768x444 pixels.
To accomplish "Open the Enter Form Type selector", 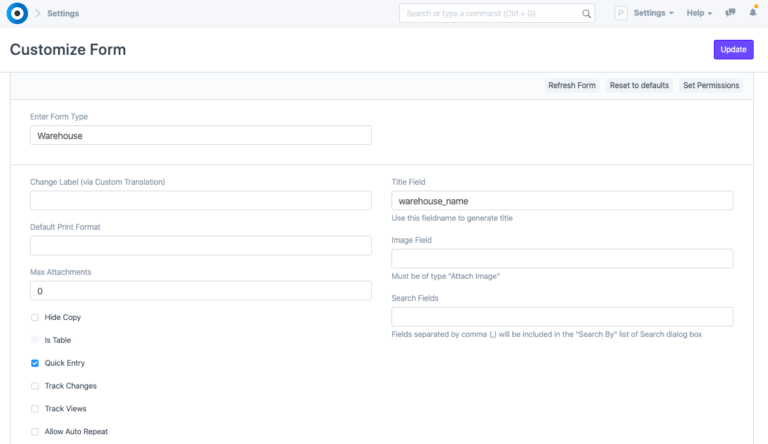I will [x=200, y=135].
